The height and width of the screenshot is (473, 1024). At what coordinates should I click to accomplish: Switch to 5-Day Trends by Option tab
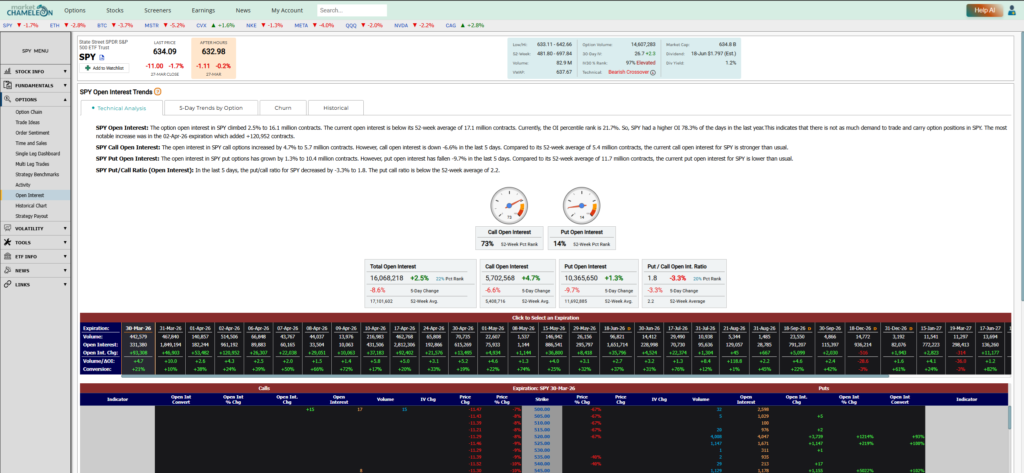[x=211, y=108]
